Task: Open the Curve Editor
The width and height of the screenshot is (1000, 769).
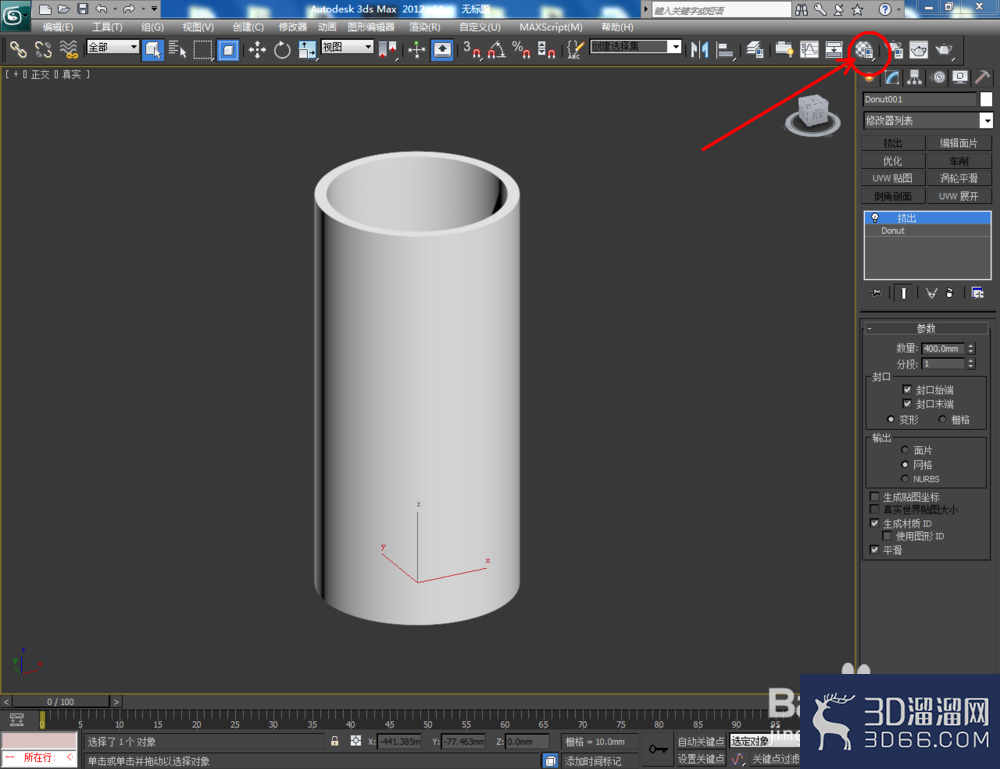Action: pyautogui.click(x=809, y=50)
